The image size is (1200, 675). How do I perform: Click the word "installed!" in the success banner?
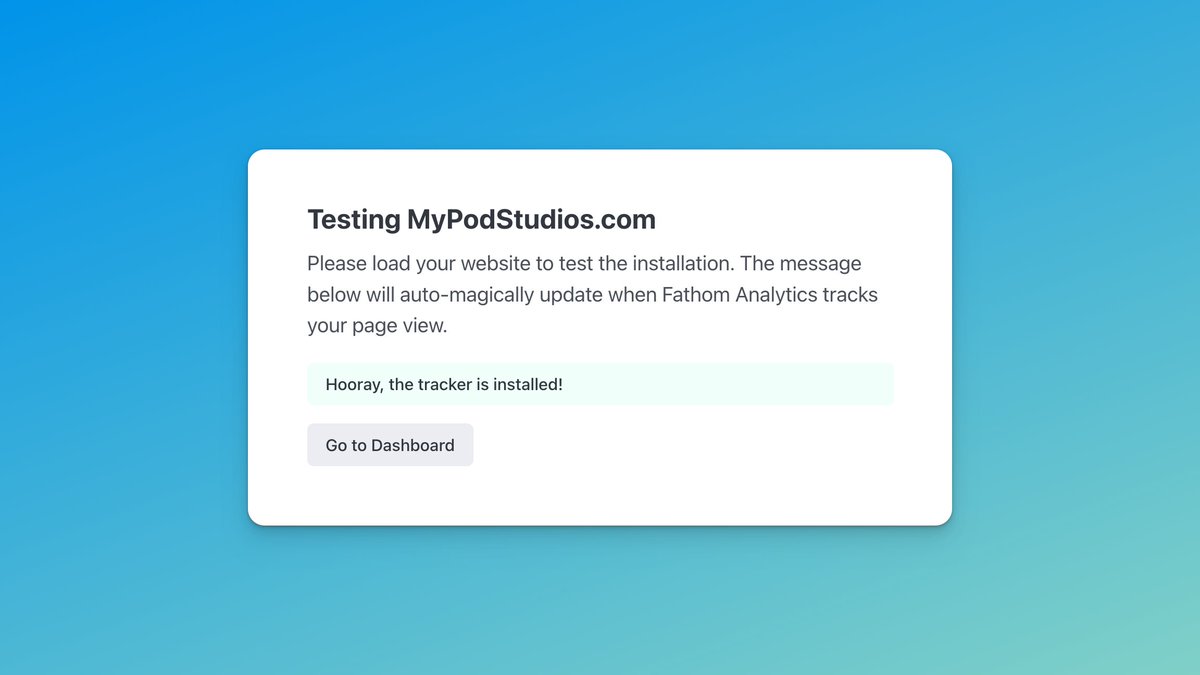coord(527,384)
